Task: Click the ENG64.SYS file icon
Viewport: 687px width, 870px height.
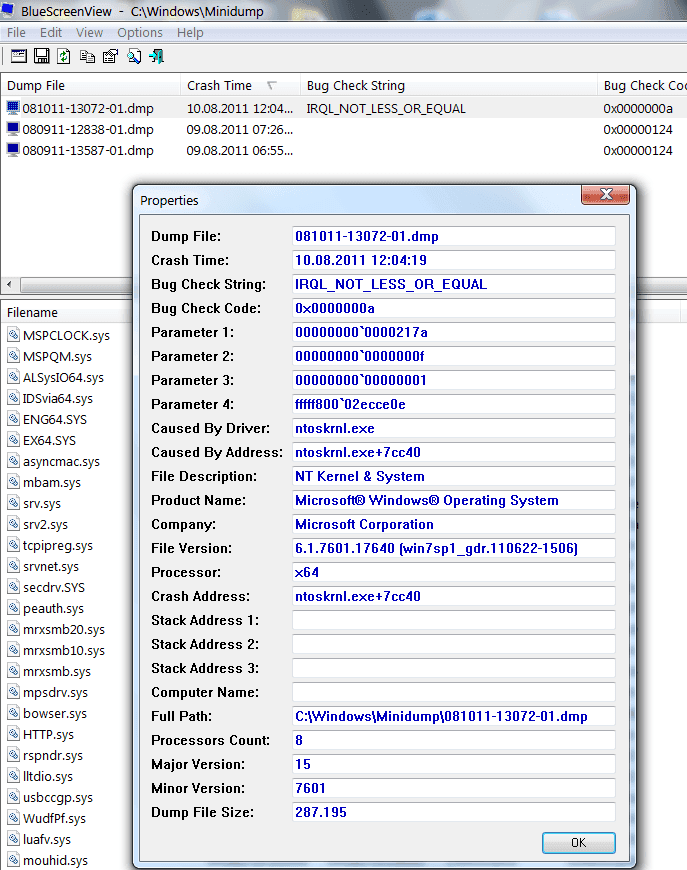Action: pyautogui.click(x=13, y=419)
